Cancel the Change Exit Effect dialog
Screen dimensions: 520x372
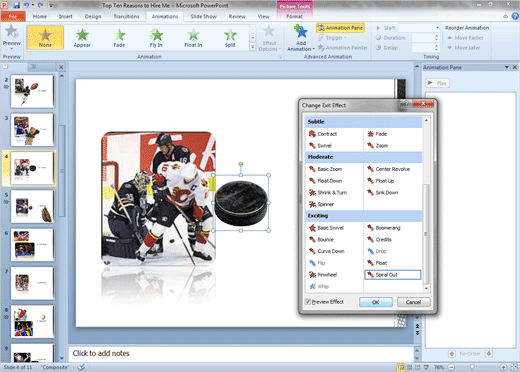pyautogui.click(x=413, y=302)
